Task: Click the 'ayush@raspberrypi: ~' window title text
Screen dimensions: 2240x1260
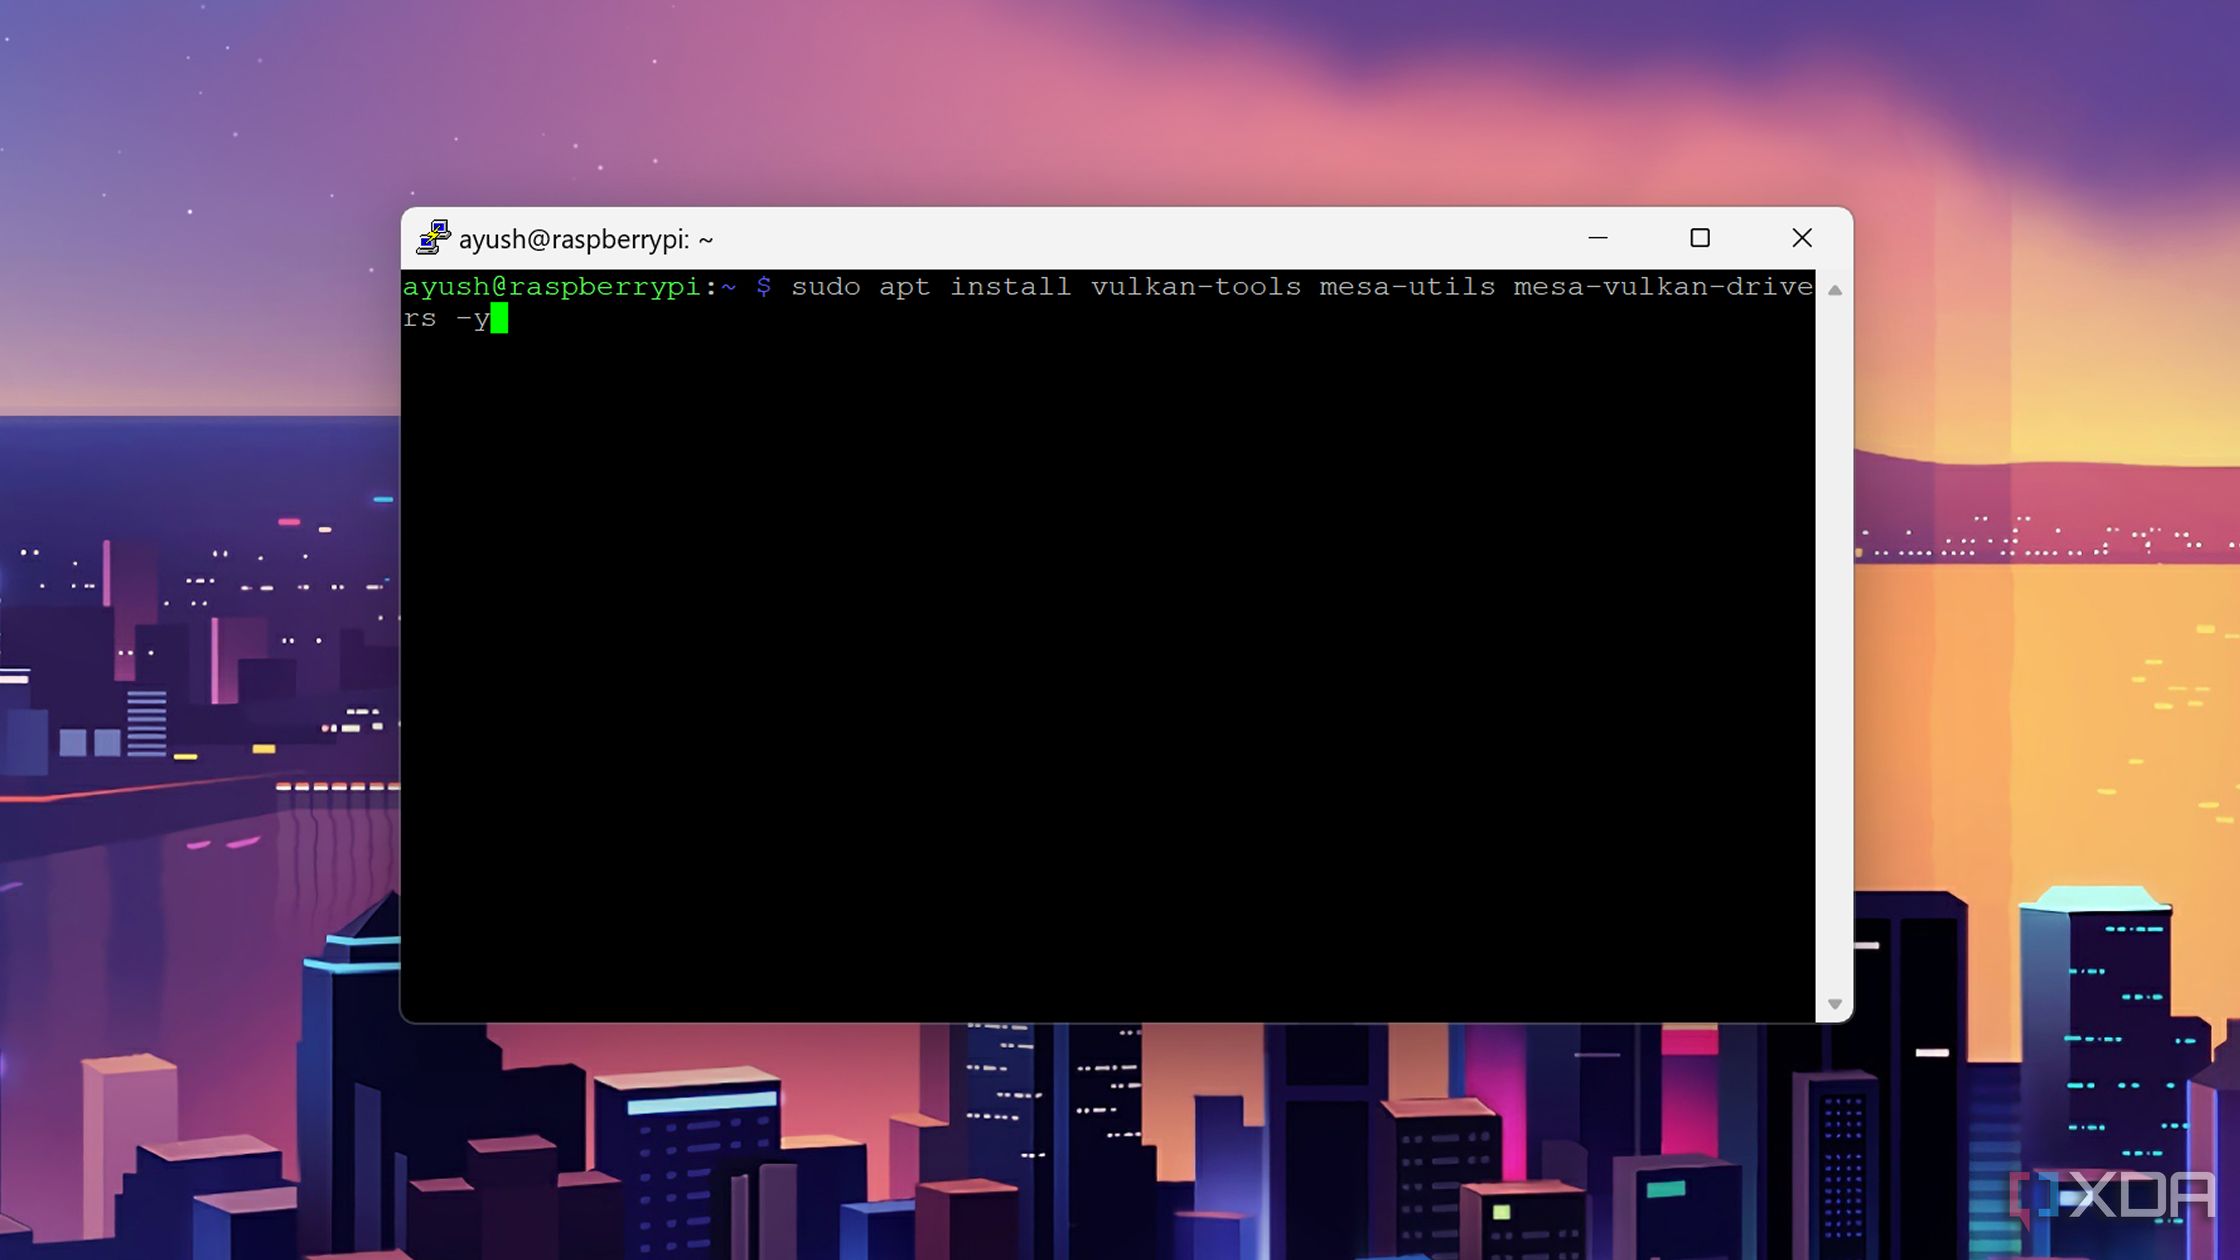Action: click(586, 239)
